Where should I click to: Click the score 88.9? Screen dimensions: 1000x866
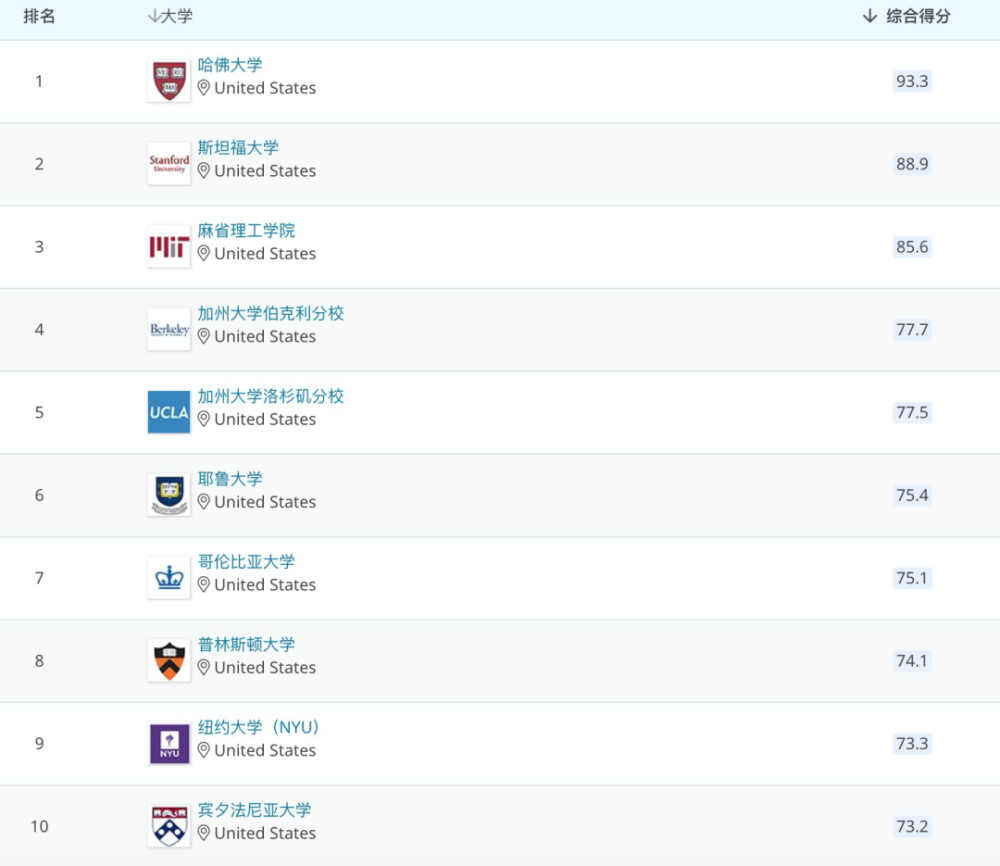coord(912,164)
